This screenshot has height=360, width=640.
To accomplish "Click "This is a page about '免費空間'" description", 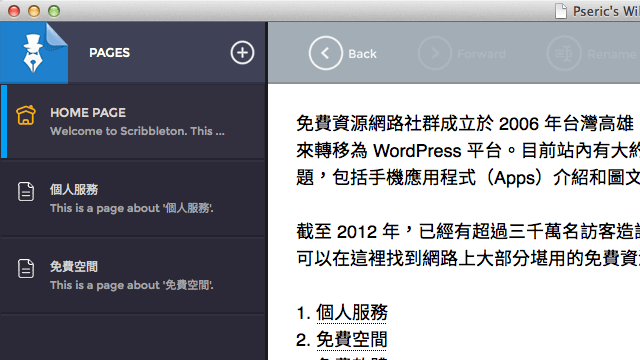I will pyautogui.click(x=131, y=285).
